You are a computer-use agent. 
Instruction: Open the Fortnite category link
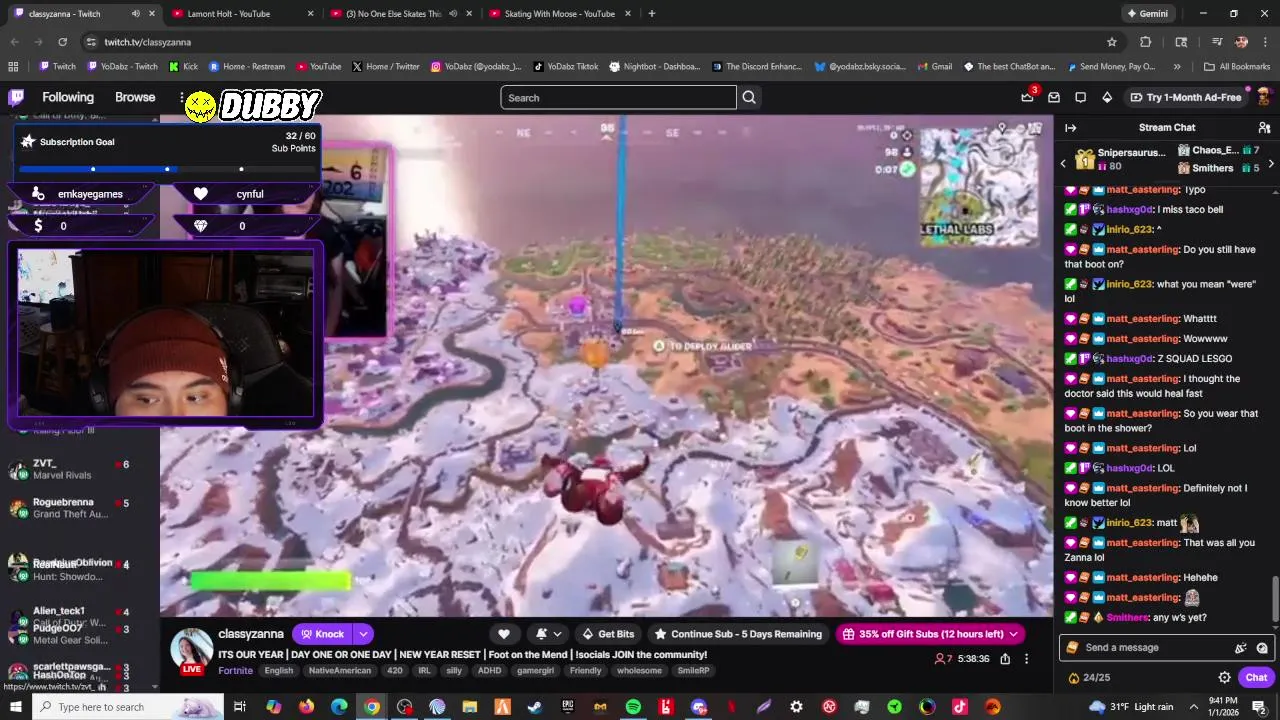point(235,670)
